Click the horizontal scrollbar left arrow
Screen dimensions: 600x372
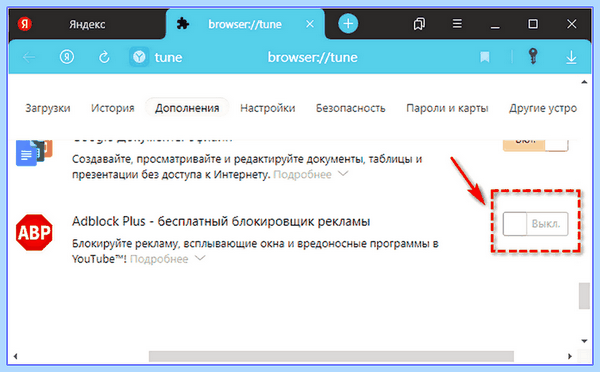15,356
